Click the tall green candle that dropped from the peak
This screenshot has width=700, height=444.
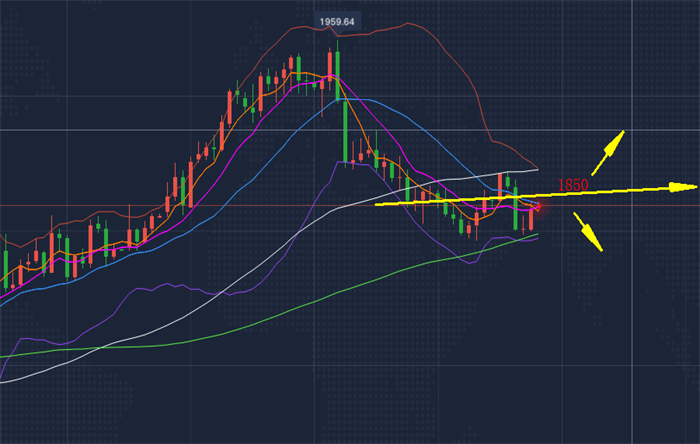coord(346,132)
